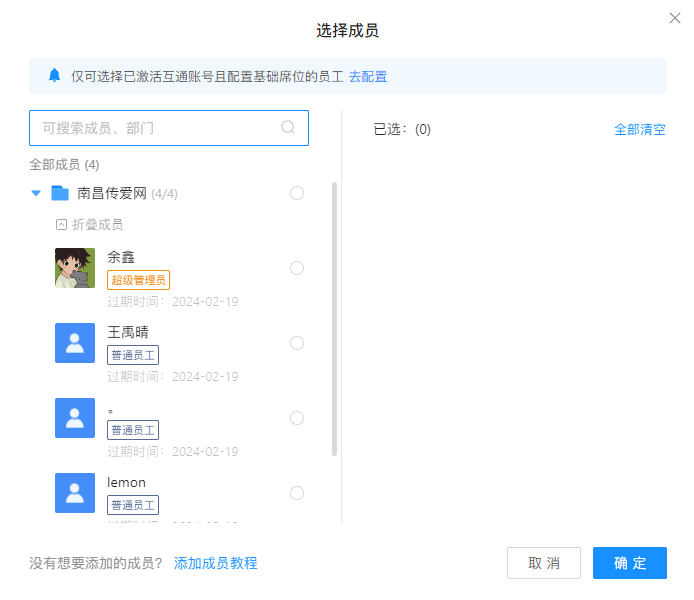Click 余鑫's avatar picture
The height and width of the screenshot is (600, 694).
coord(75,268)
